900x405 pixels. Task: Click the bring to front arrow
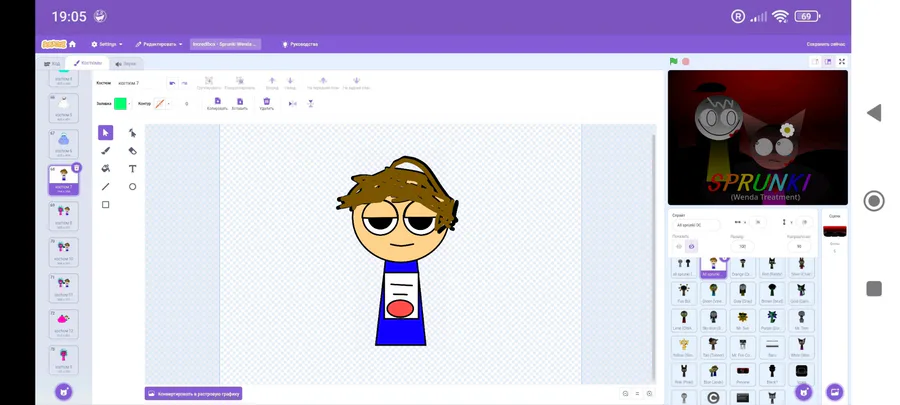tap(323, 83)
